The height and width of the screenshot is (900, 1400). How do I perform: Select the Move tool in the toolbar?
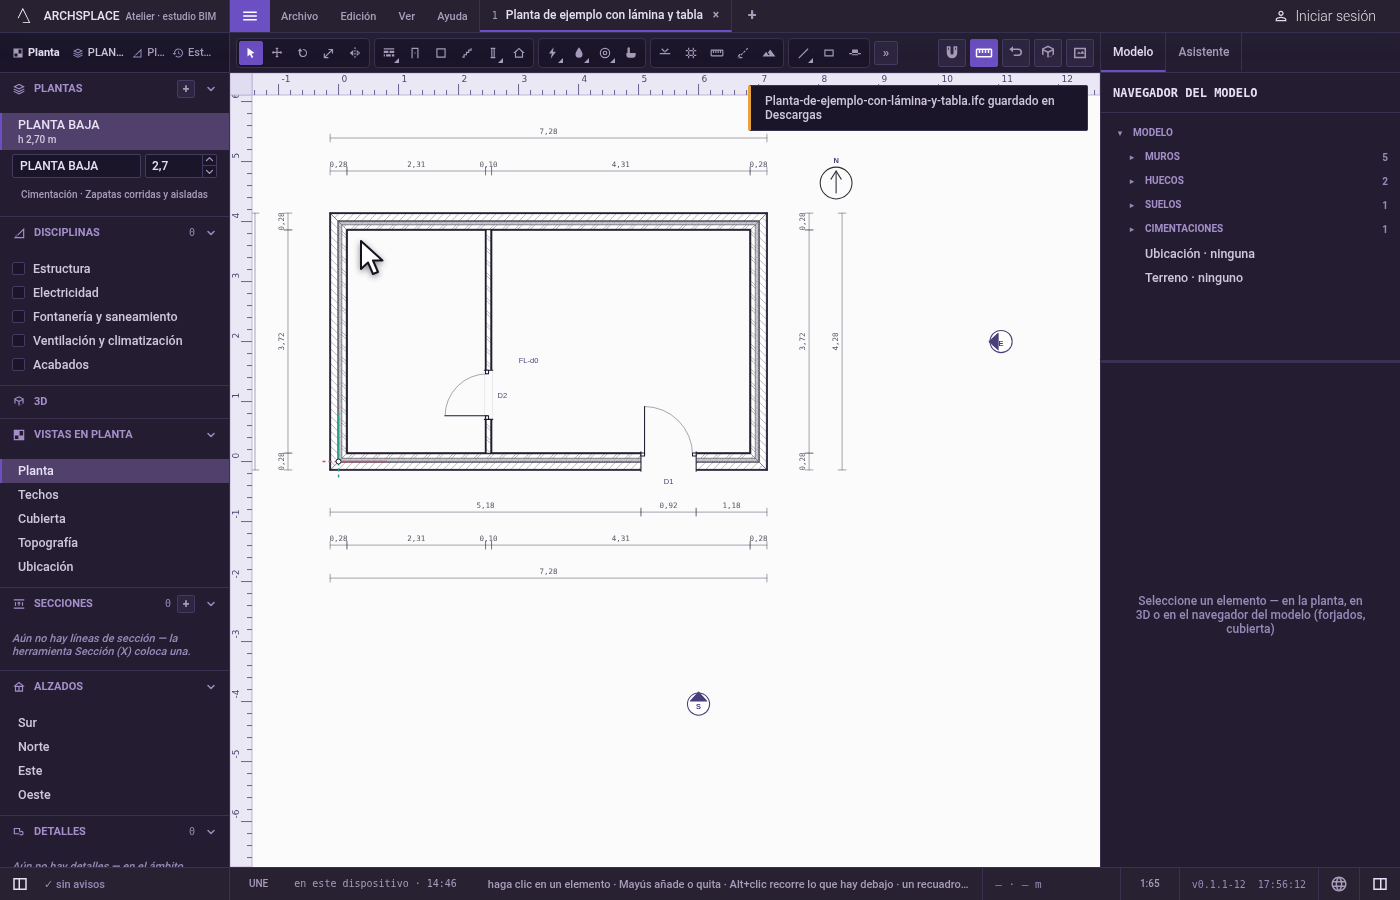pyautogui.click(x=277, y=53)
